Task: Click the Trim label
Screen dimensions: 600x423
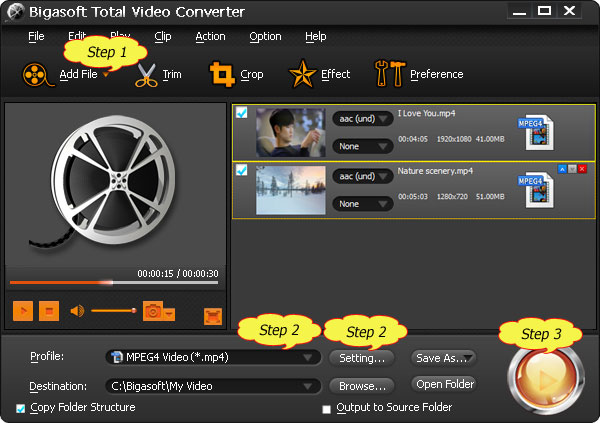Action: pyautogui.click(x=172, y=74)
